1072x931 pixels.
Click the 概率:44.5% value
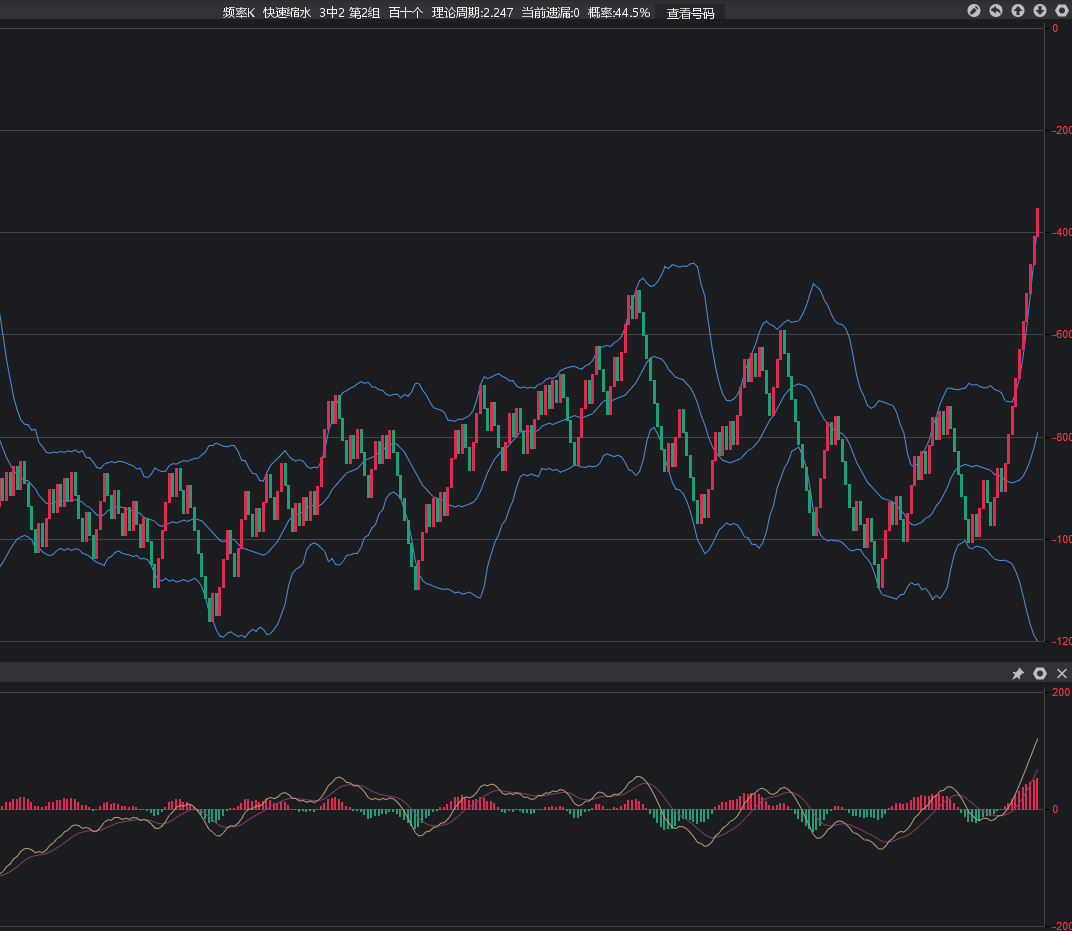coord(619,13)
